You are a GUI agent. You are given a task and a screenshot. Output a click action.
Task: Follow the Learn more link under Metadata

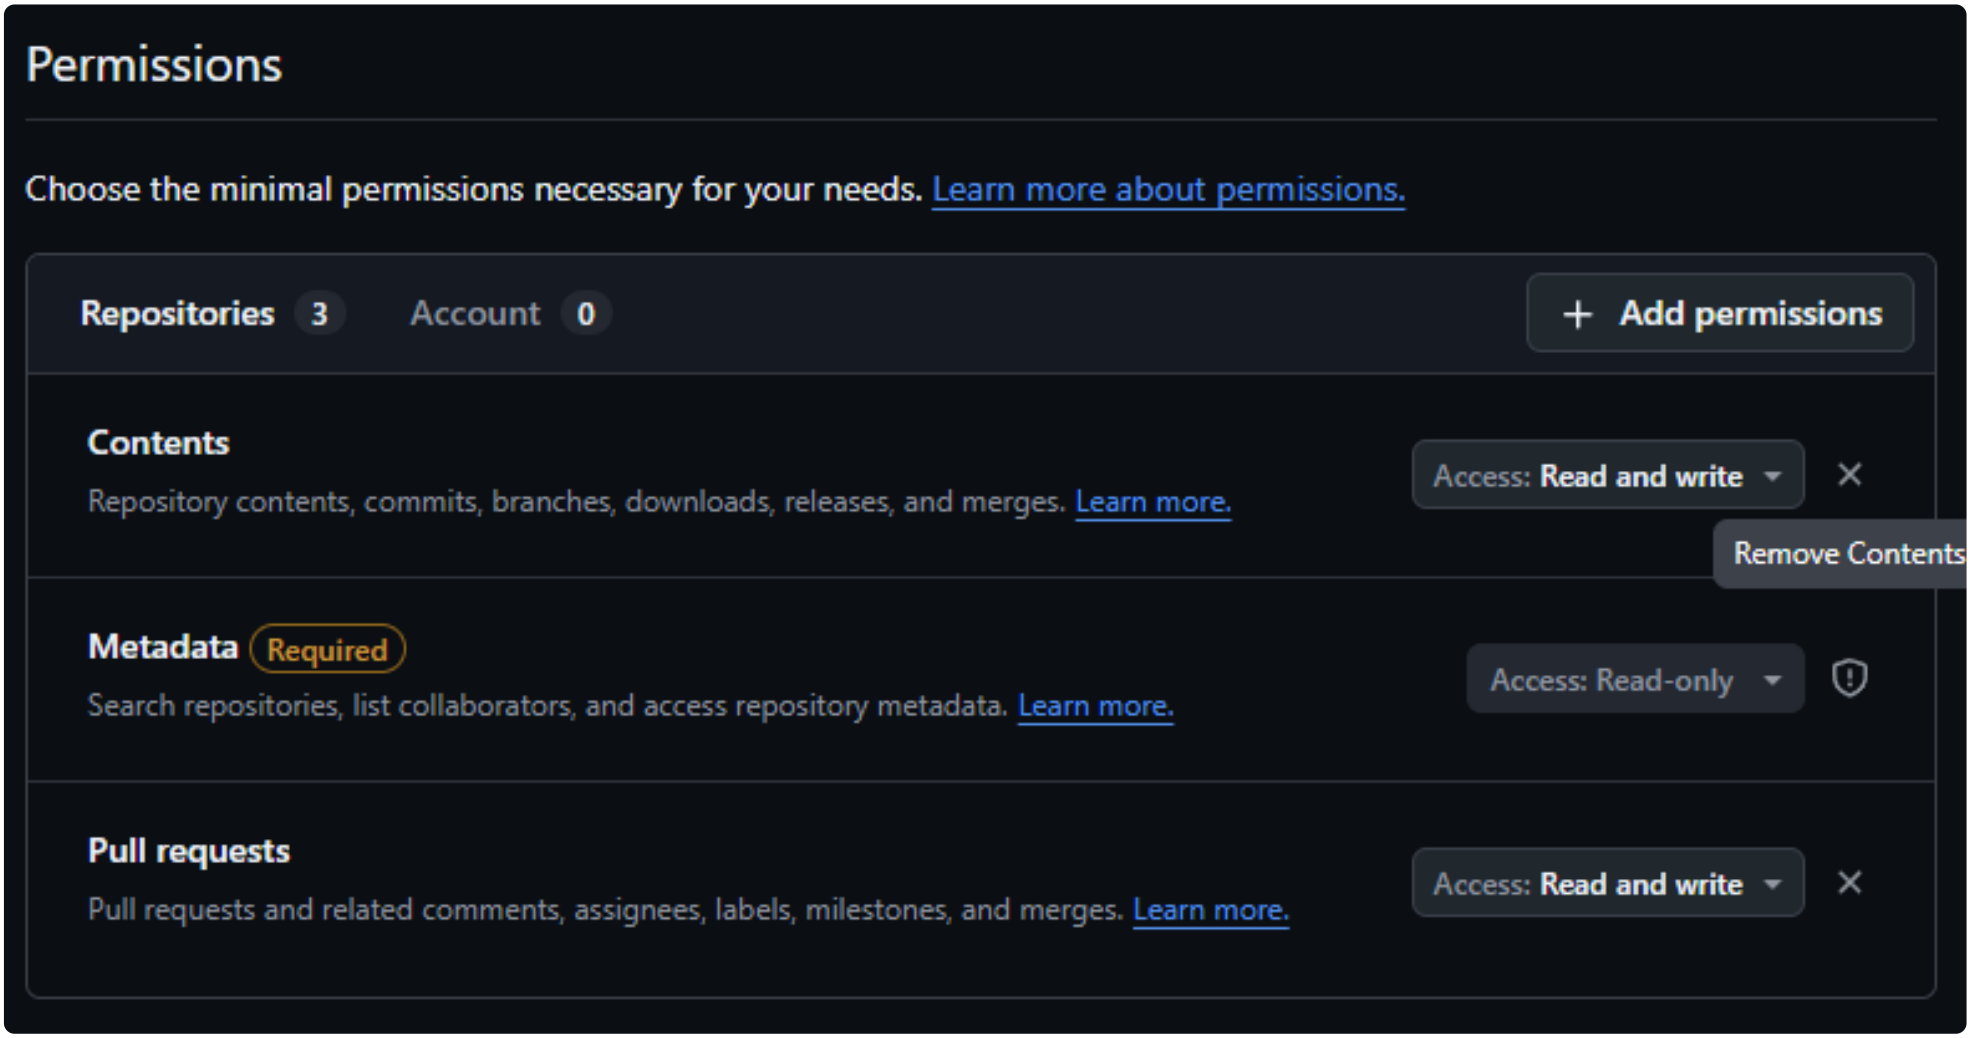[x=1095, y=706]
